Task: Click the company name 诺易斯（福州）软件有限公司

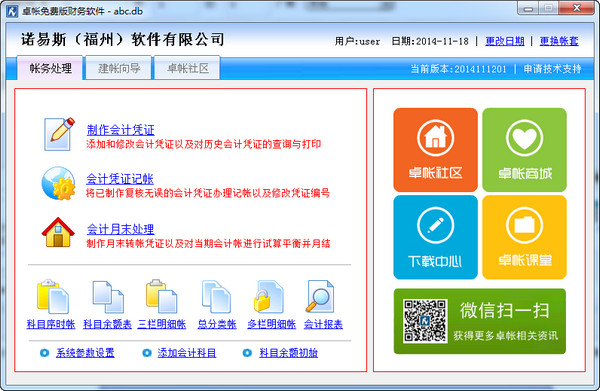Action: point(123,39)
